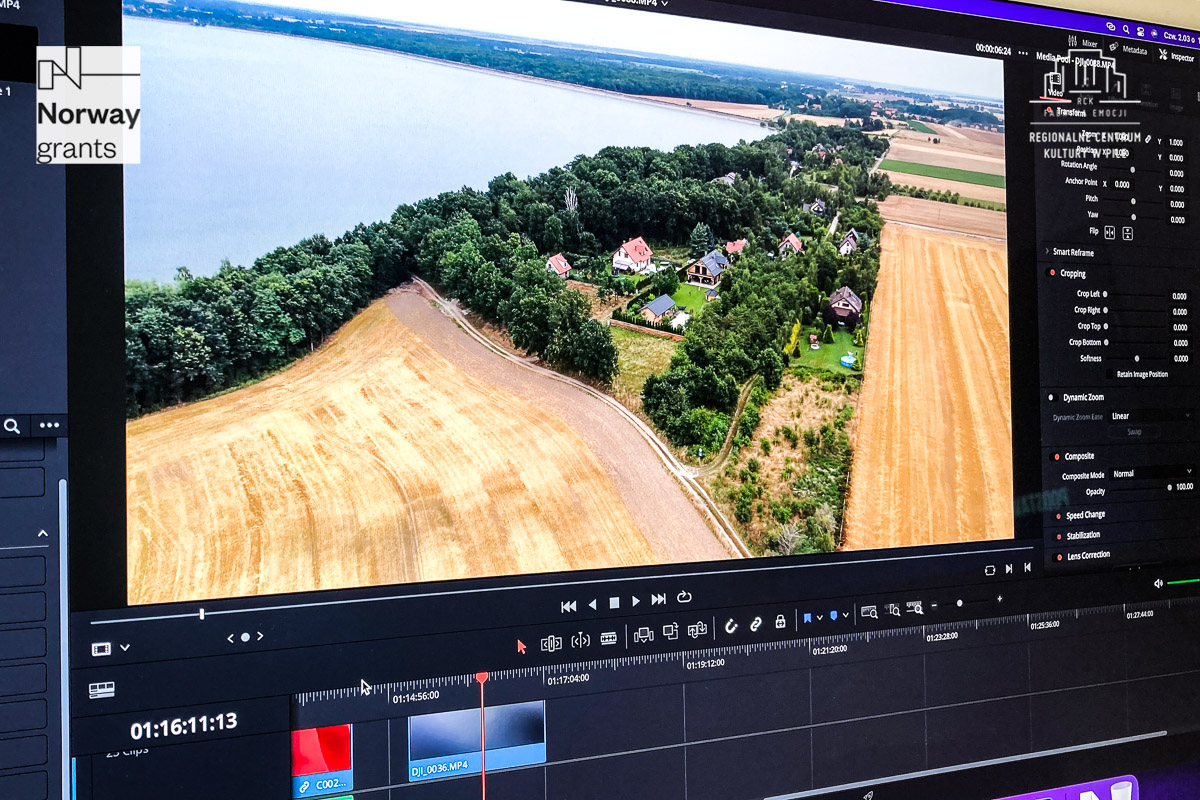Jump to first frame in viewer
Viewport: 1200px width, 800px height.
tap(569, 606)
